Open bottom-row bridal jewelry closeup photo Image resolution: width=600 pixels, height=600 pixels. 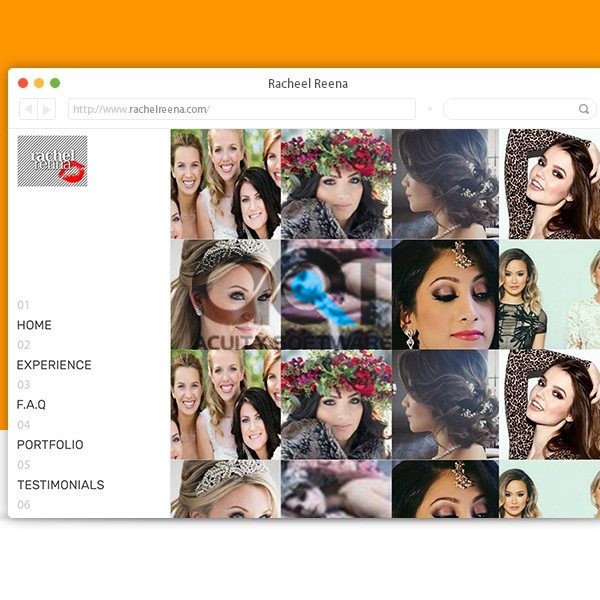[445, 489]
